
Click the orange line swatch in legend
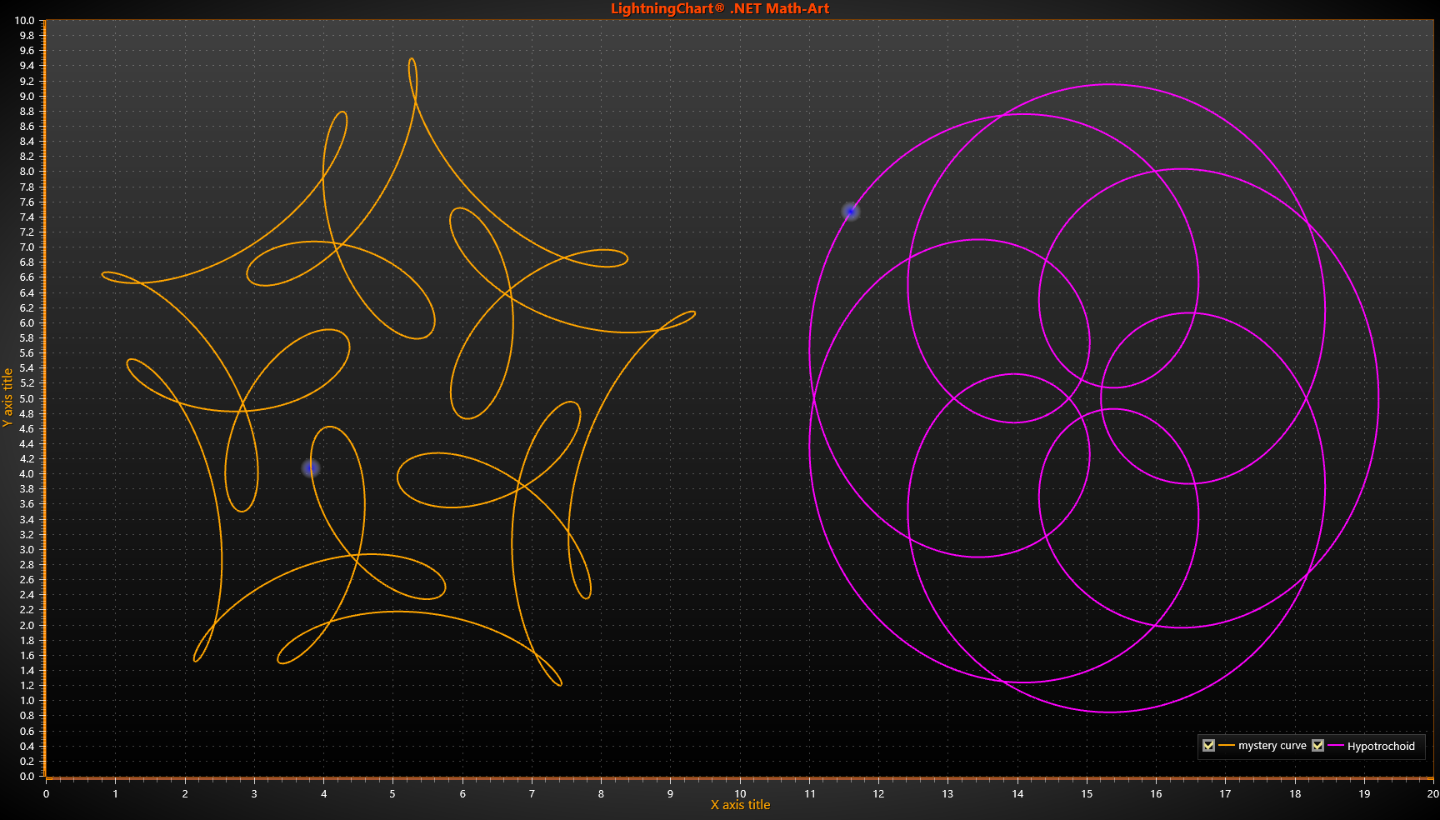click(x=1226, y=746)
